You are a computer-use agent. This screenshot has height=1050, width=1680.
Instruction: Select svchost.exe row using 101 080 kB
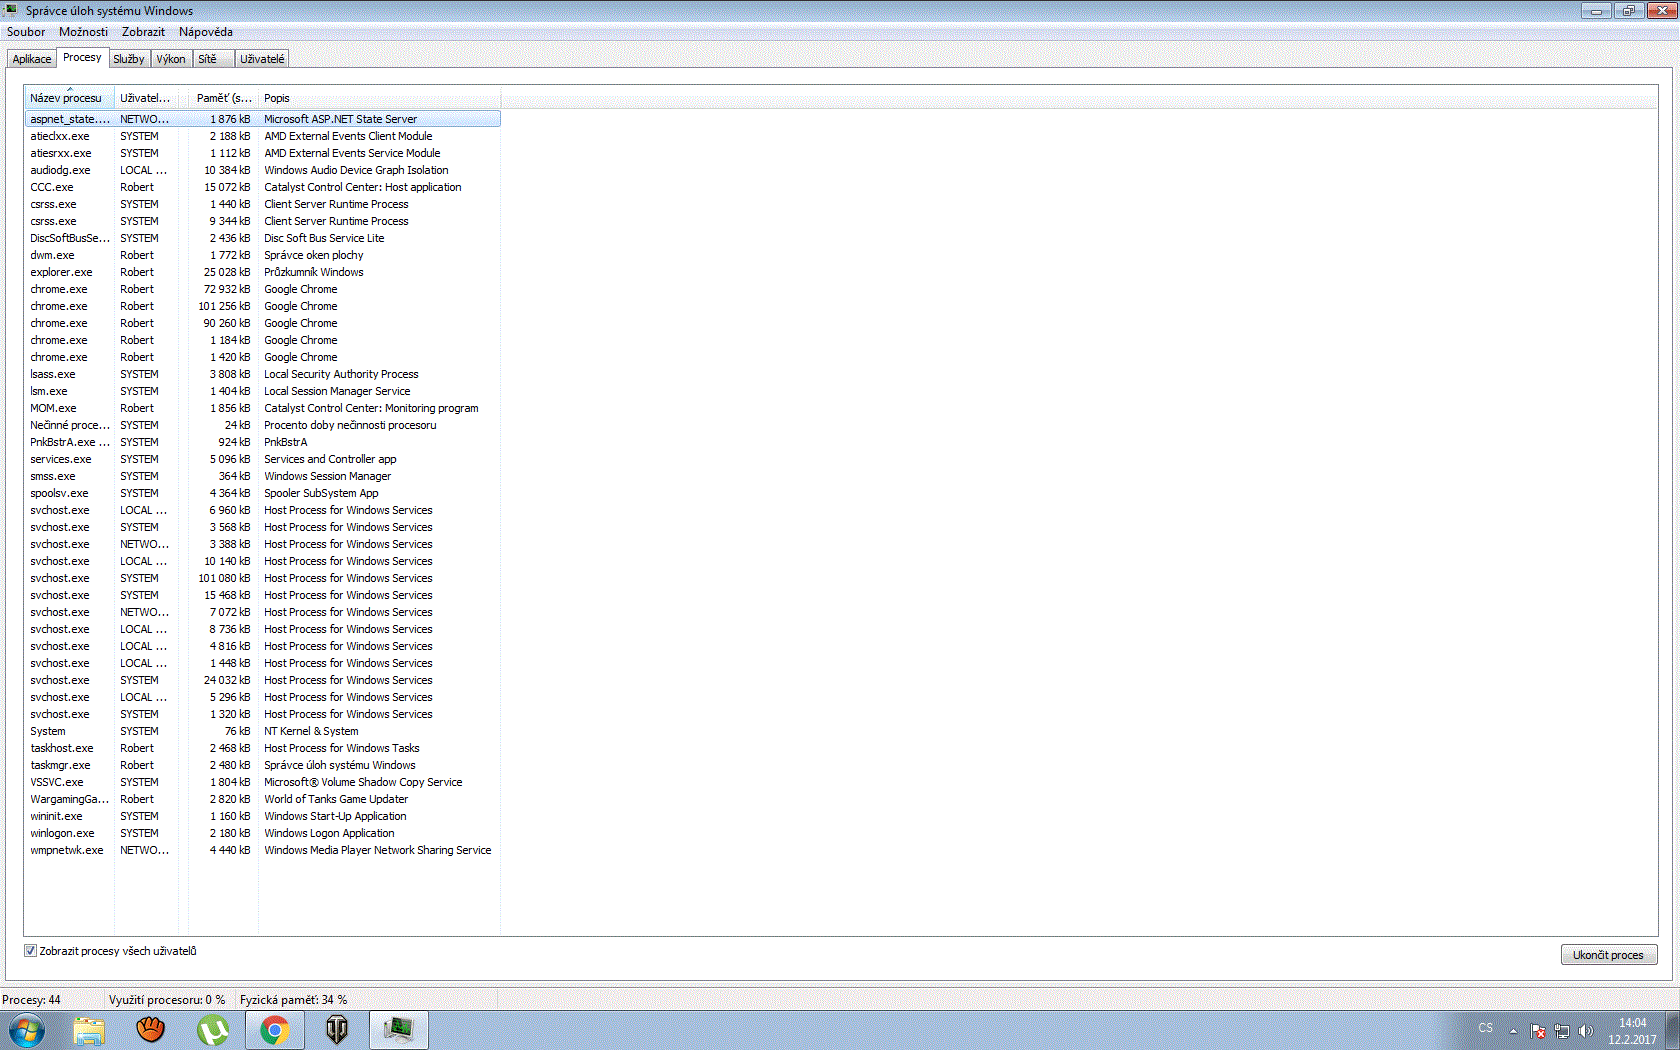262,578
